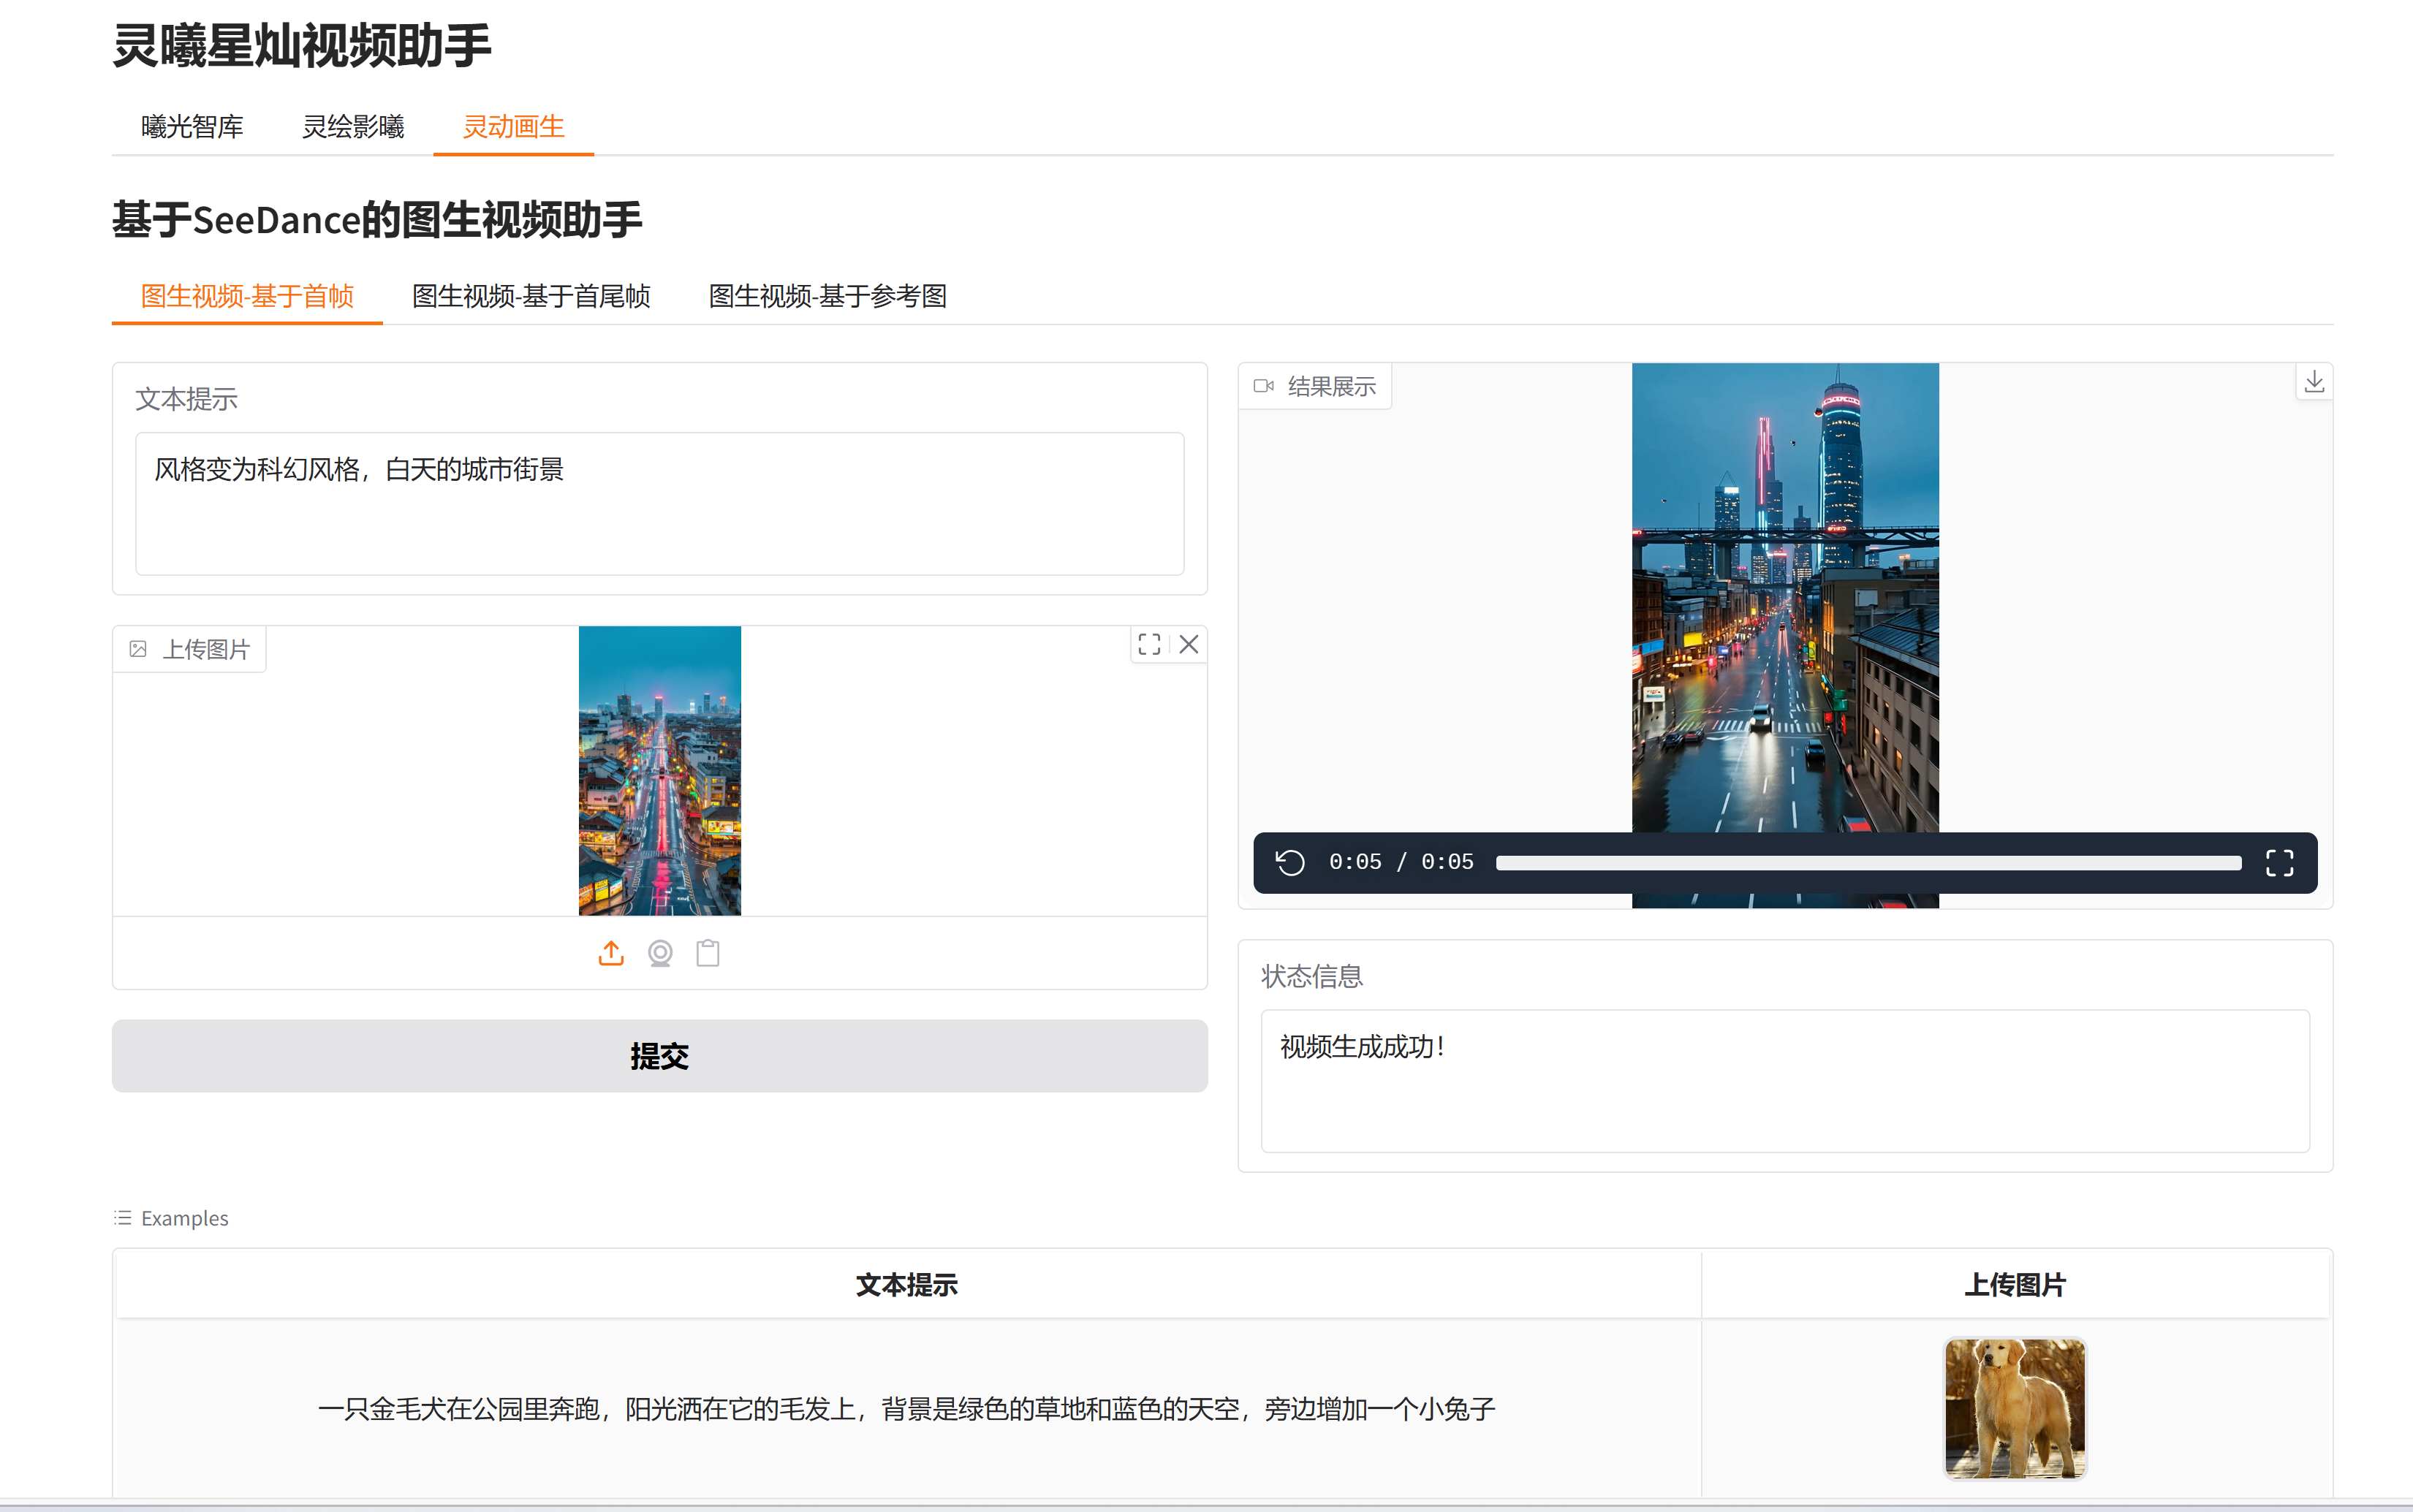
Task: Click the webcam capture icon
Action: 660,953
